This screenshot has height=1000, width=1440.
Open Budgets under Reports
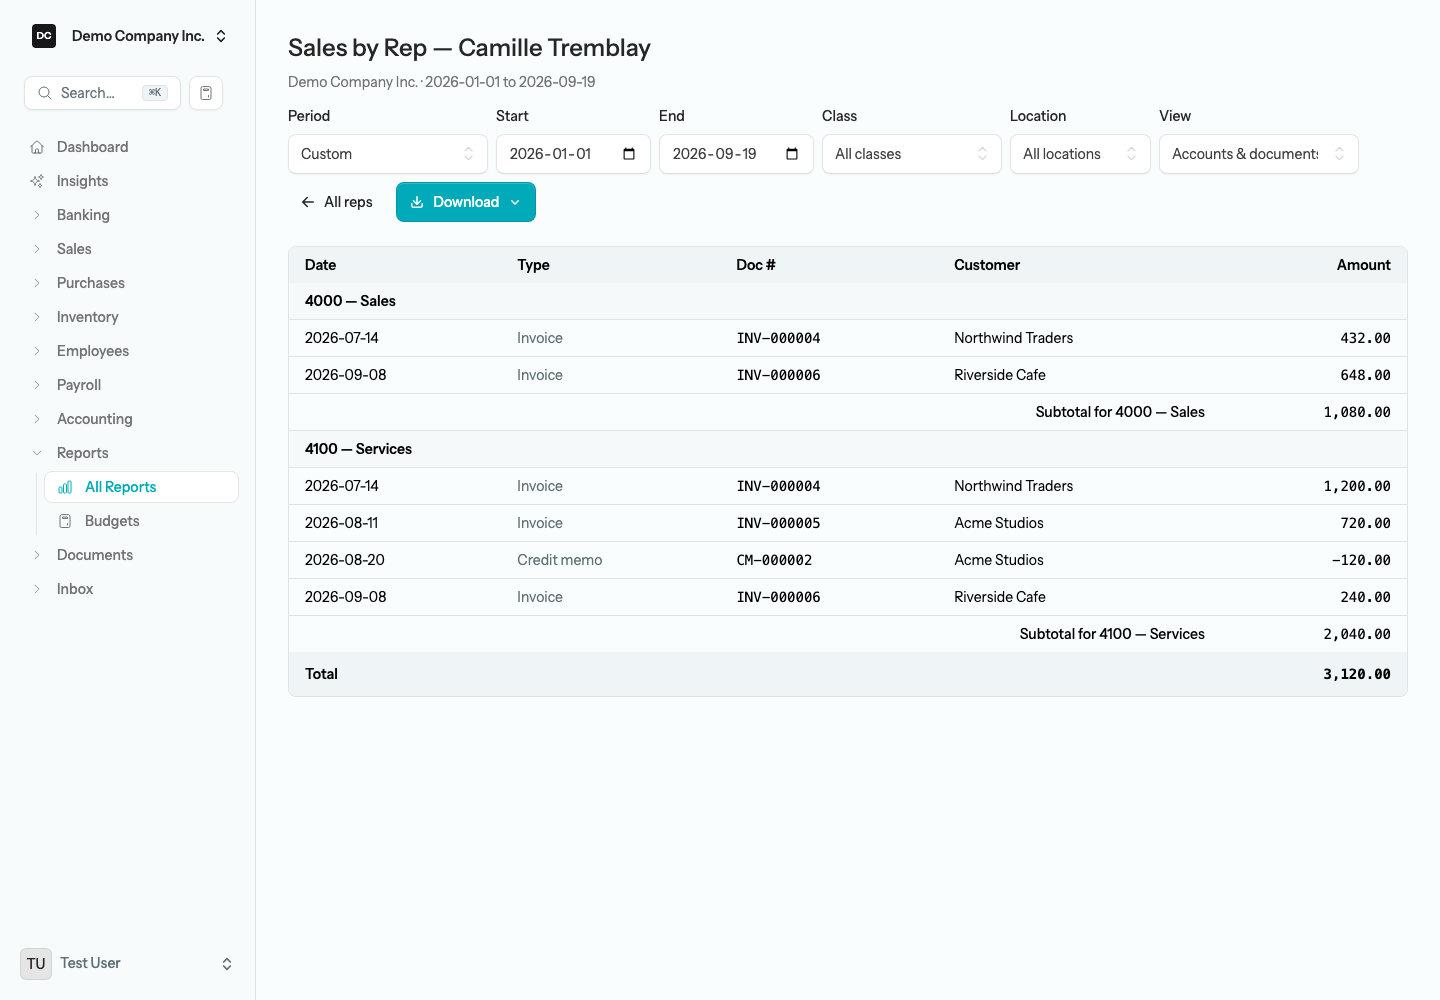(x=141, y=521)
